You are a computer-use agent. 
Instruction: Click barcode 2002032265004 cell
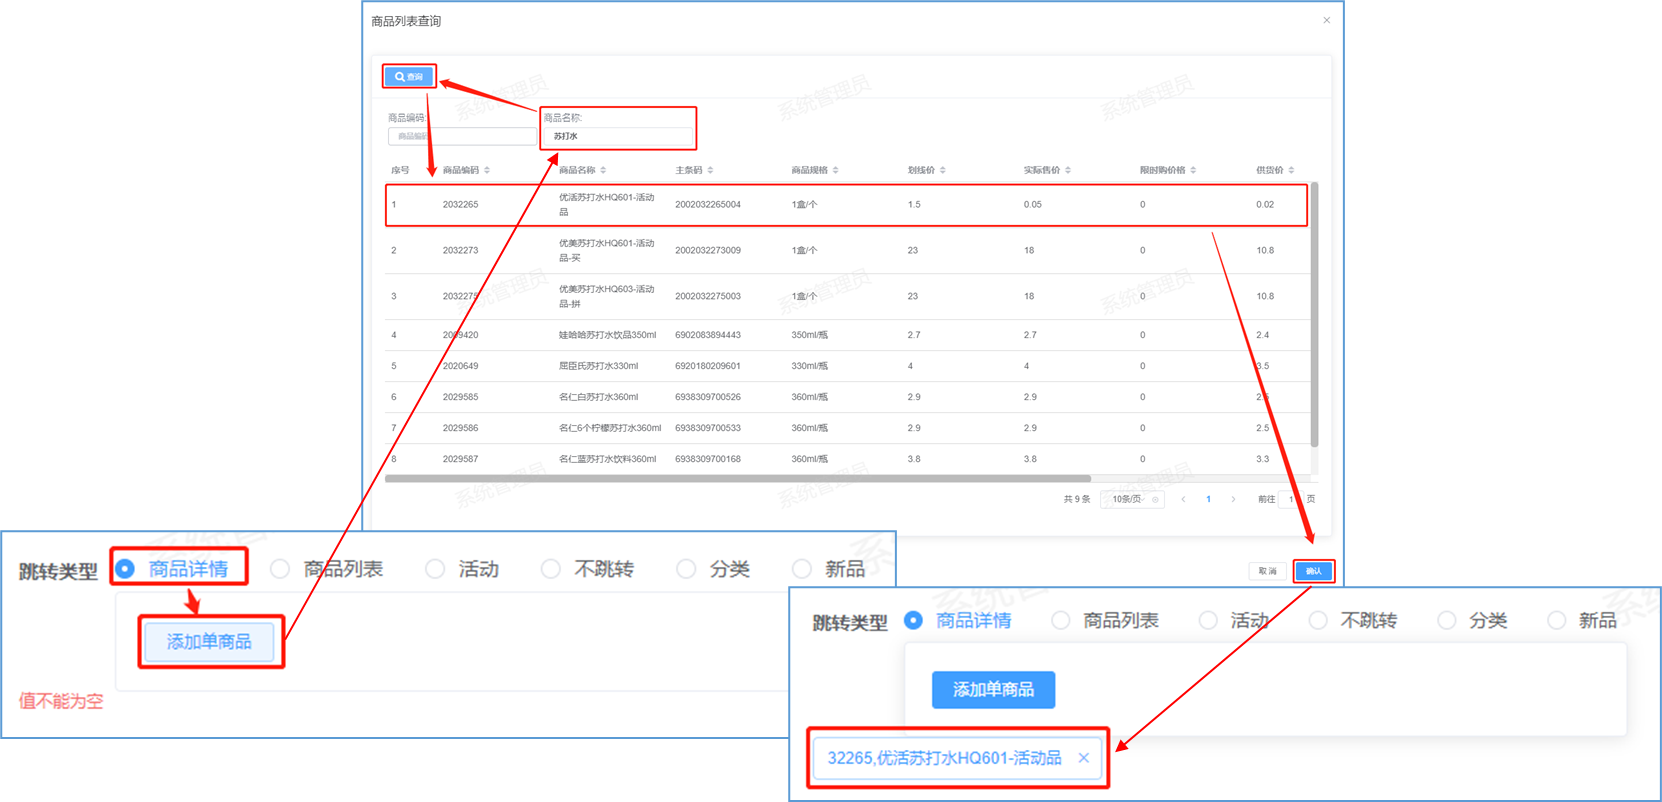[x=708, y=205]
